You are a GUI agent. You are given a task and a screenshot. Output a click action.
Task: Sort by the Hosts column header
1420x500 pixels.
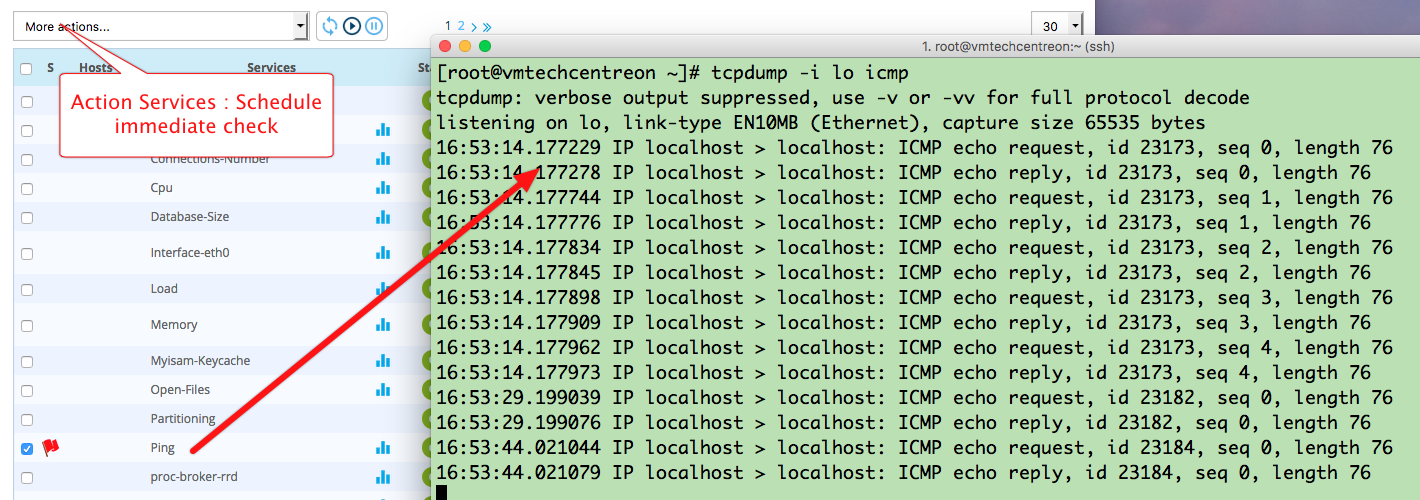96,68
